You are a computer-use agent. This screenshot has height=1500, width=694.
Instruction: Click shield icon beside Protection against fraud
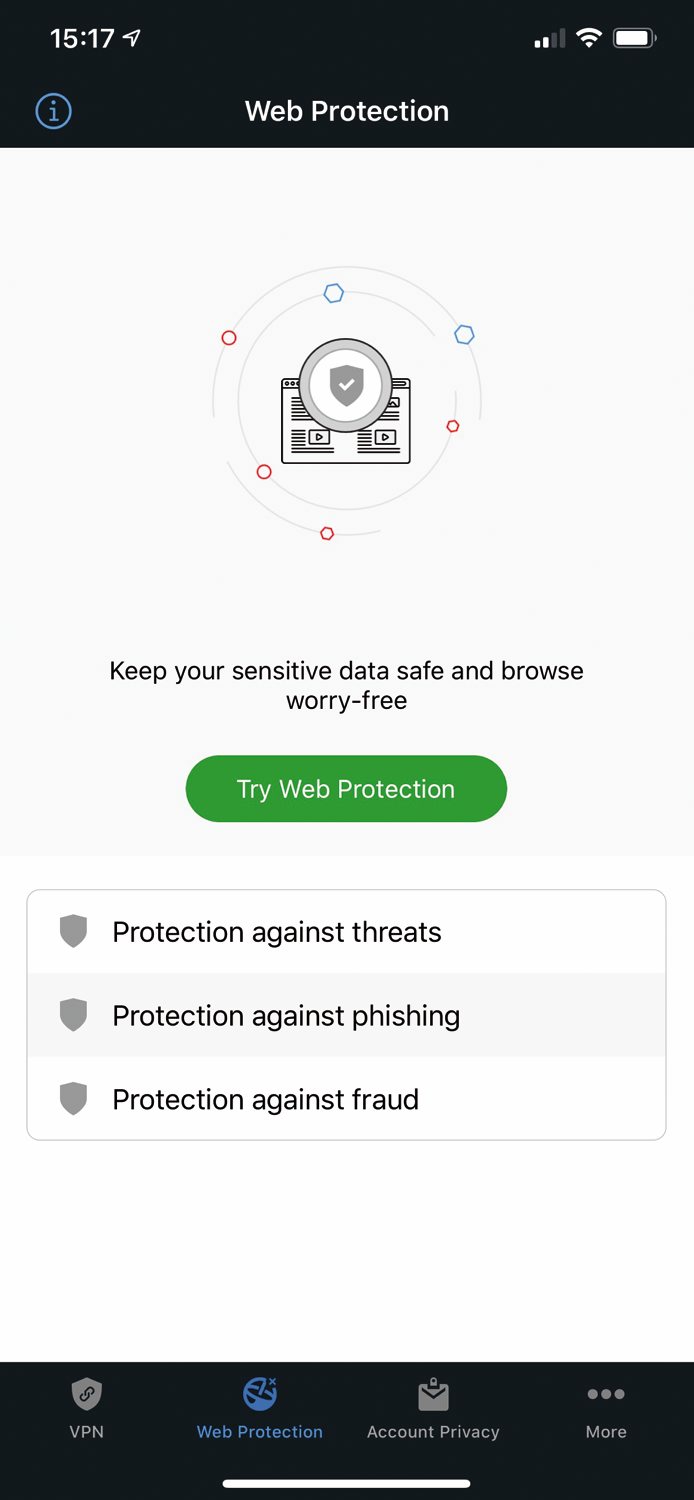coord(73,1099)
